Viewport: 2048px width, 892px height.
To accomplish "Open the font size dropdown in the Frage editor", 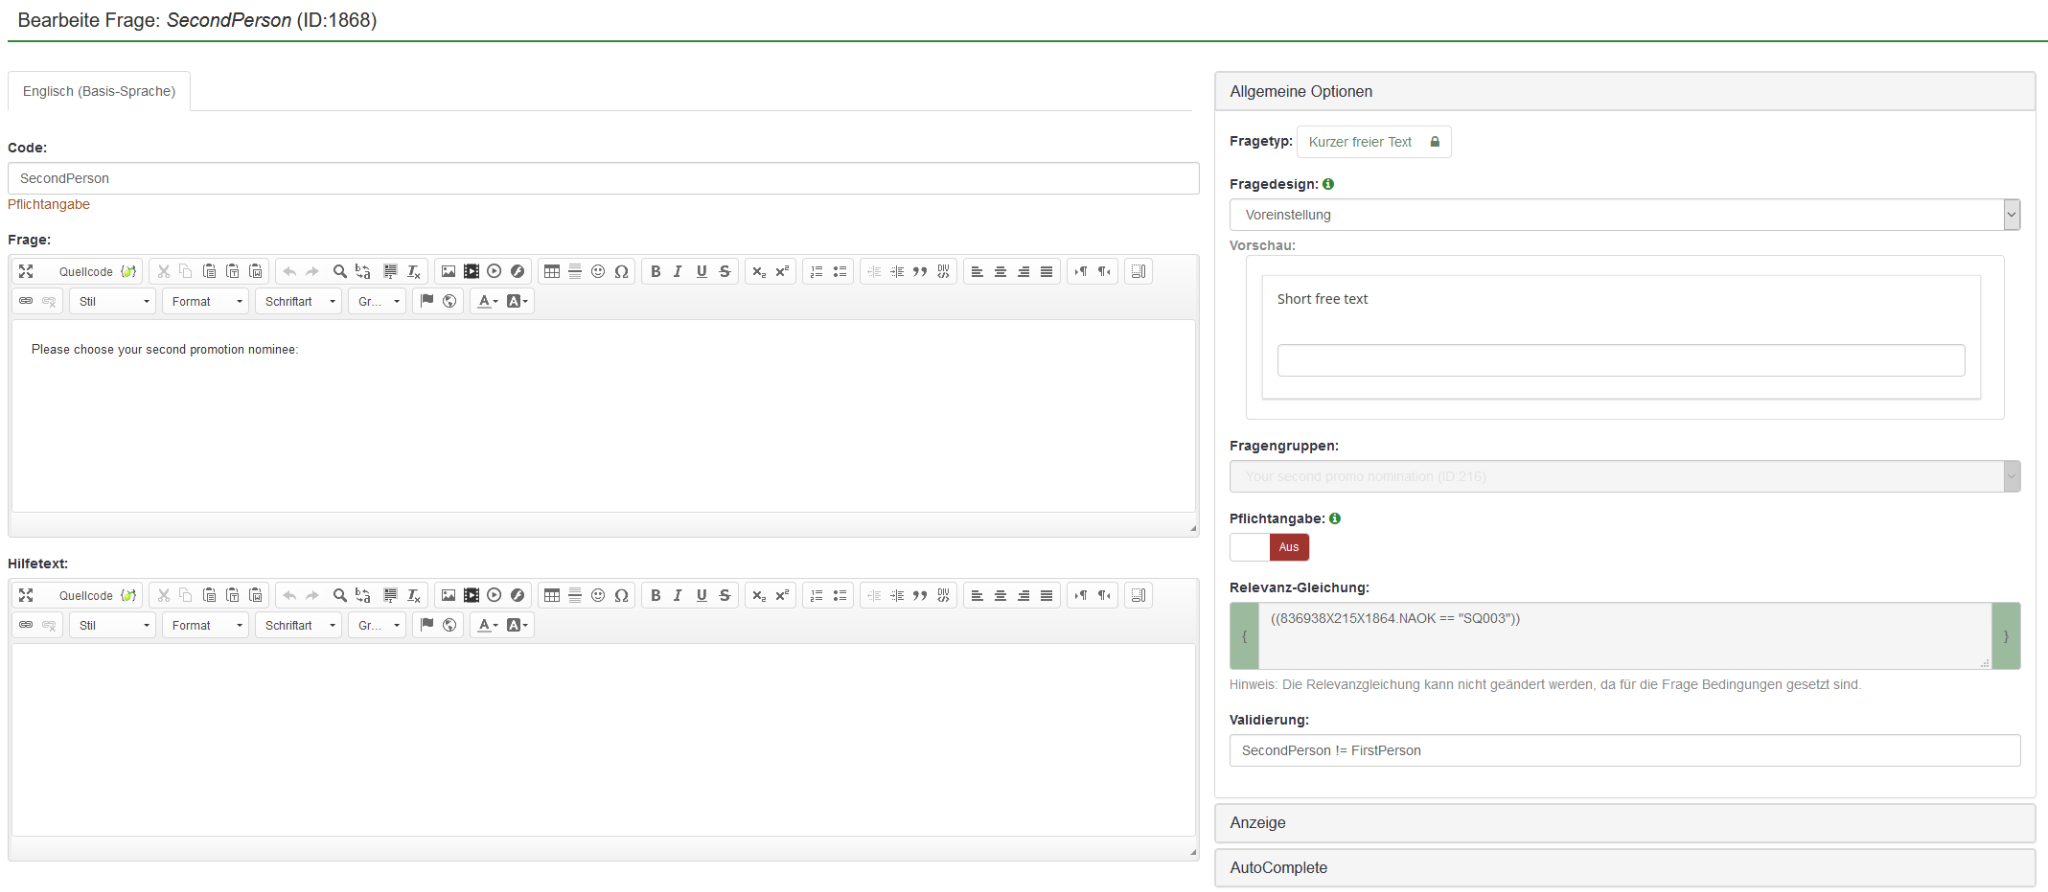I will click(x=378, y=301).
